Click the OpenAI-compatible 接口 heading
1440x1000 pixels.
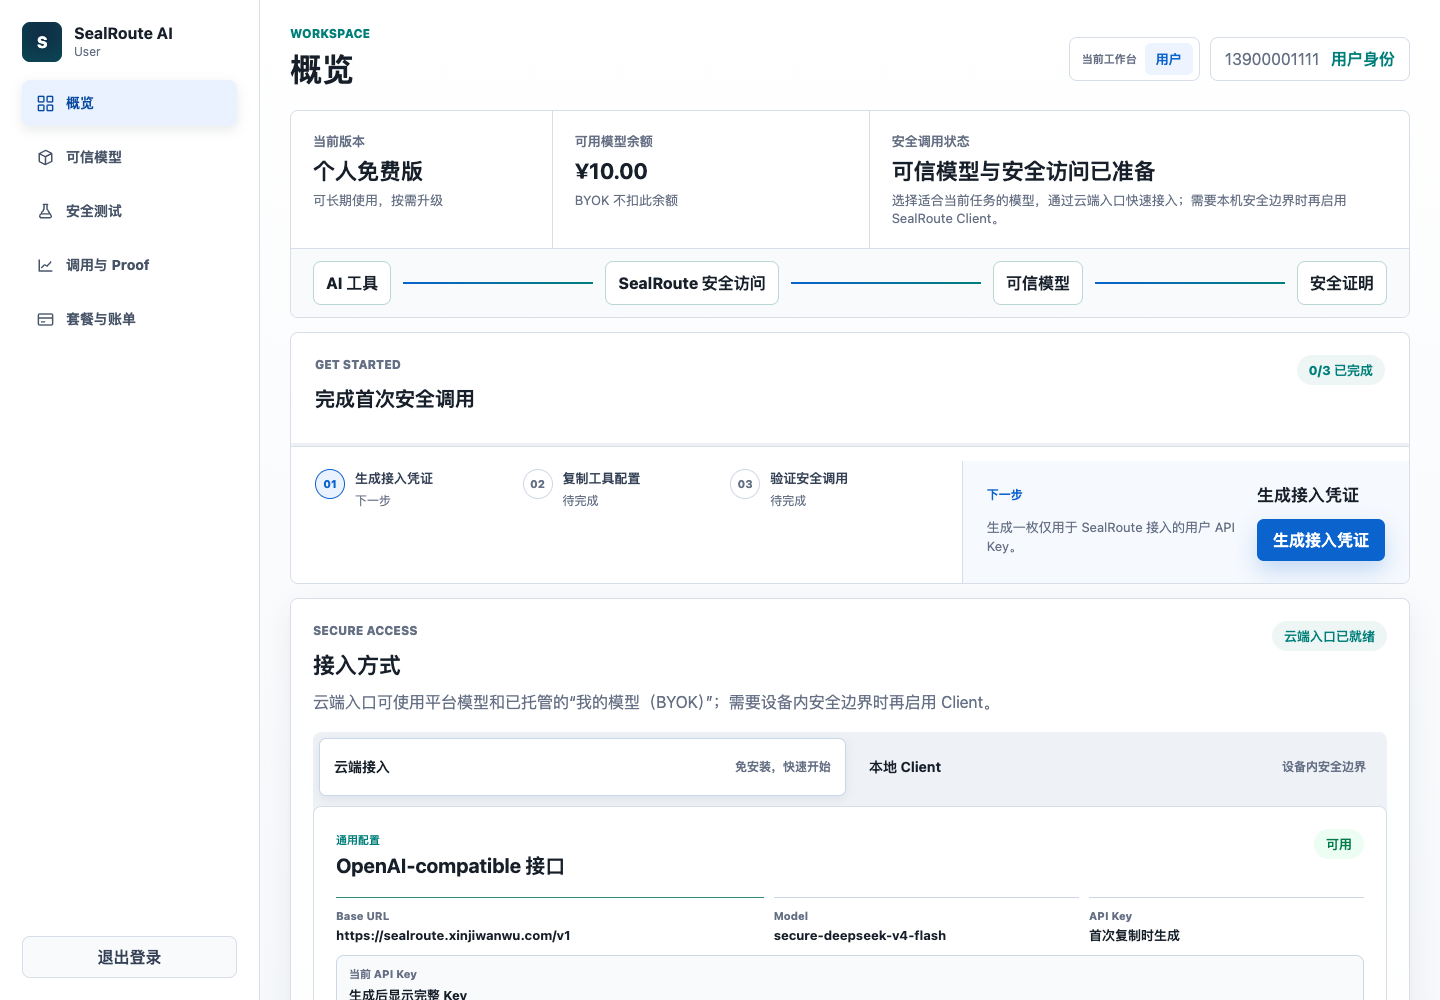[x=450, y=866]
